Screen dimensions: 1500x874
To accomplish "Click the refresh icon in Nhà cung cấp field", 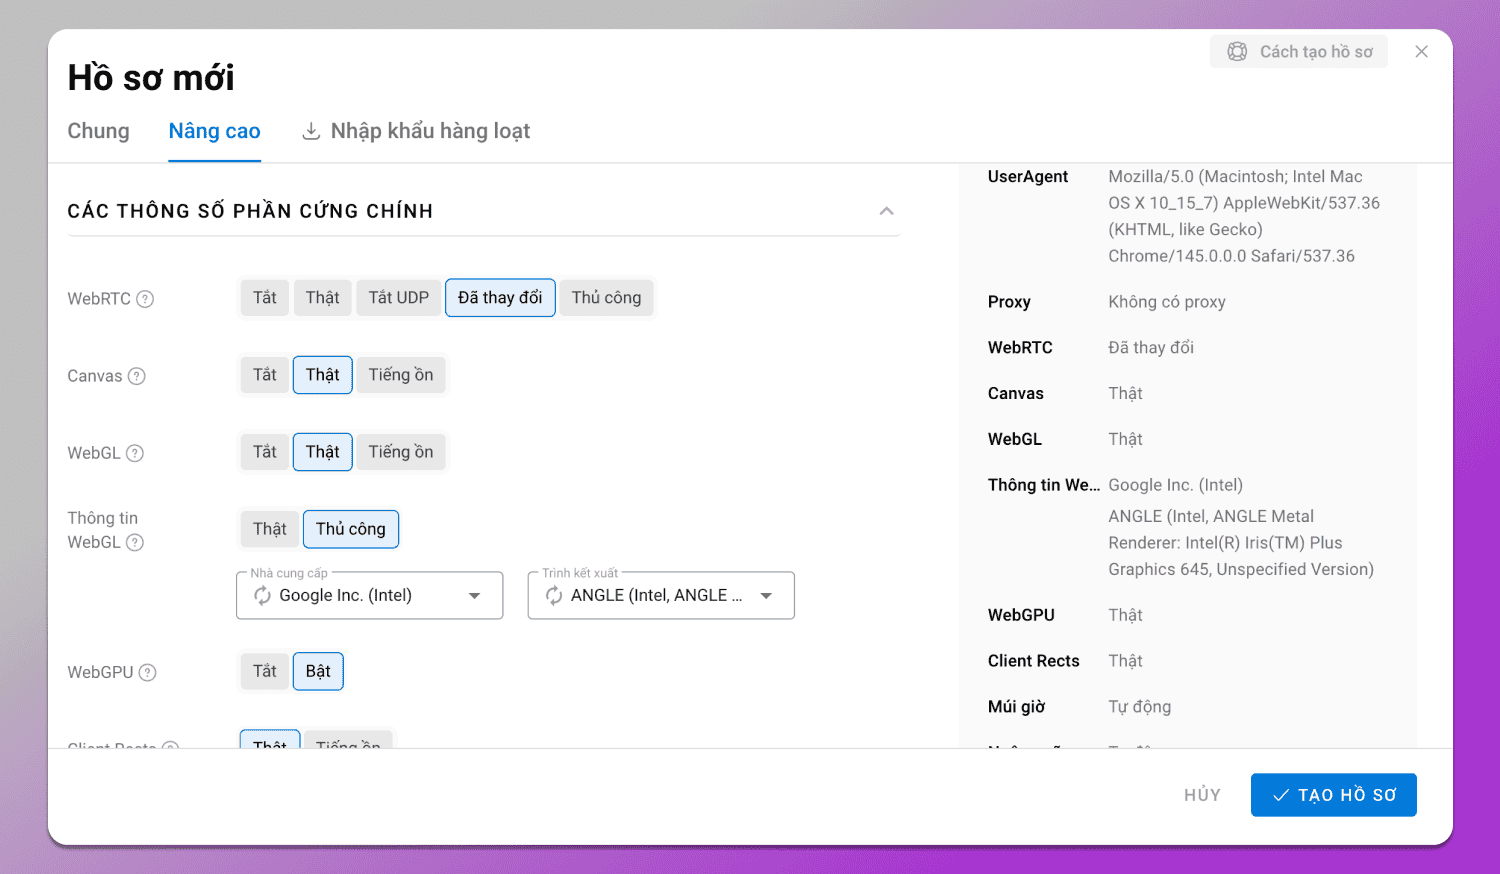I will point(262,595).
